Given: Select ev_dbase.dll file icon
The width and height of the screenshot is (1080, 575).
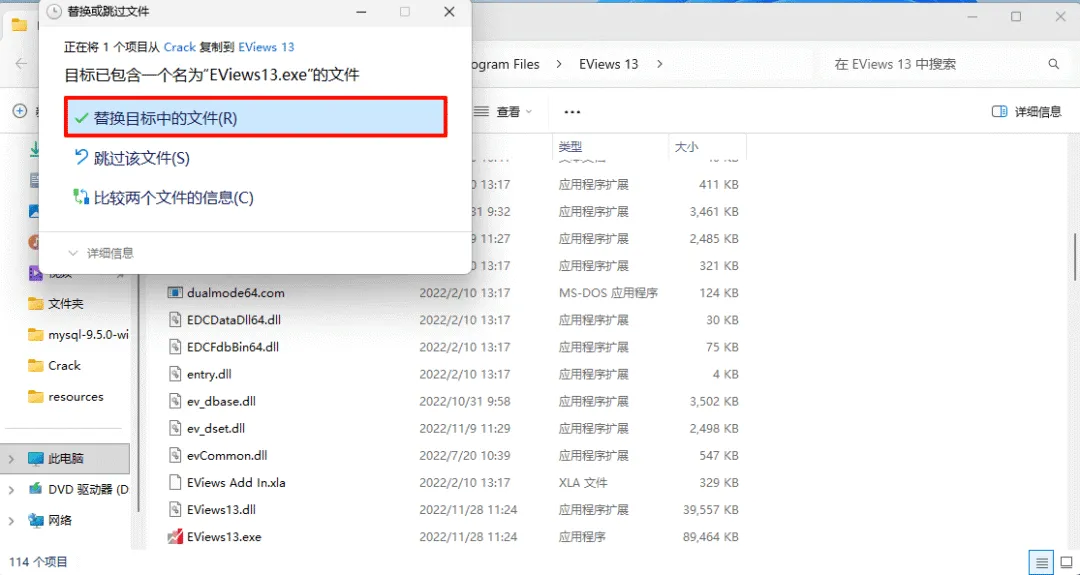Looking at the screenshot, I should [x=174, y=401].
